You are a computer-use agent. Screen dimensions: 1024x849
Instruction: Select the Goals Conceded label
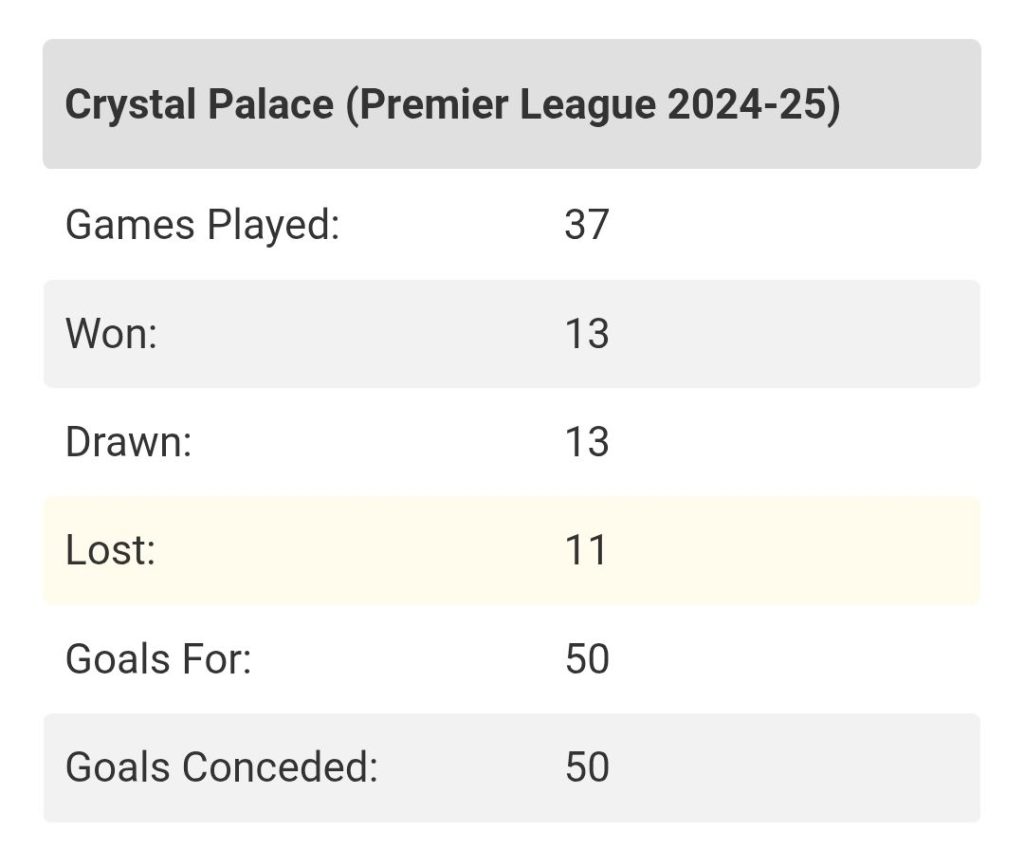click(x=222, y=767)
